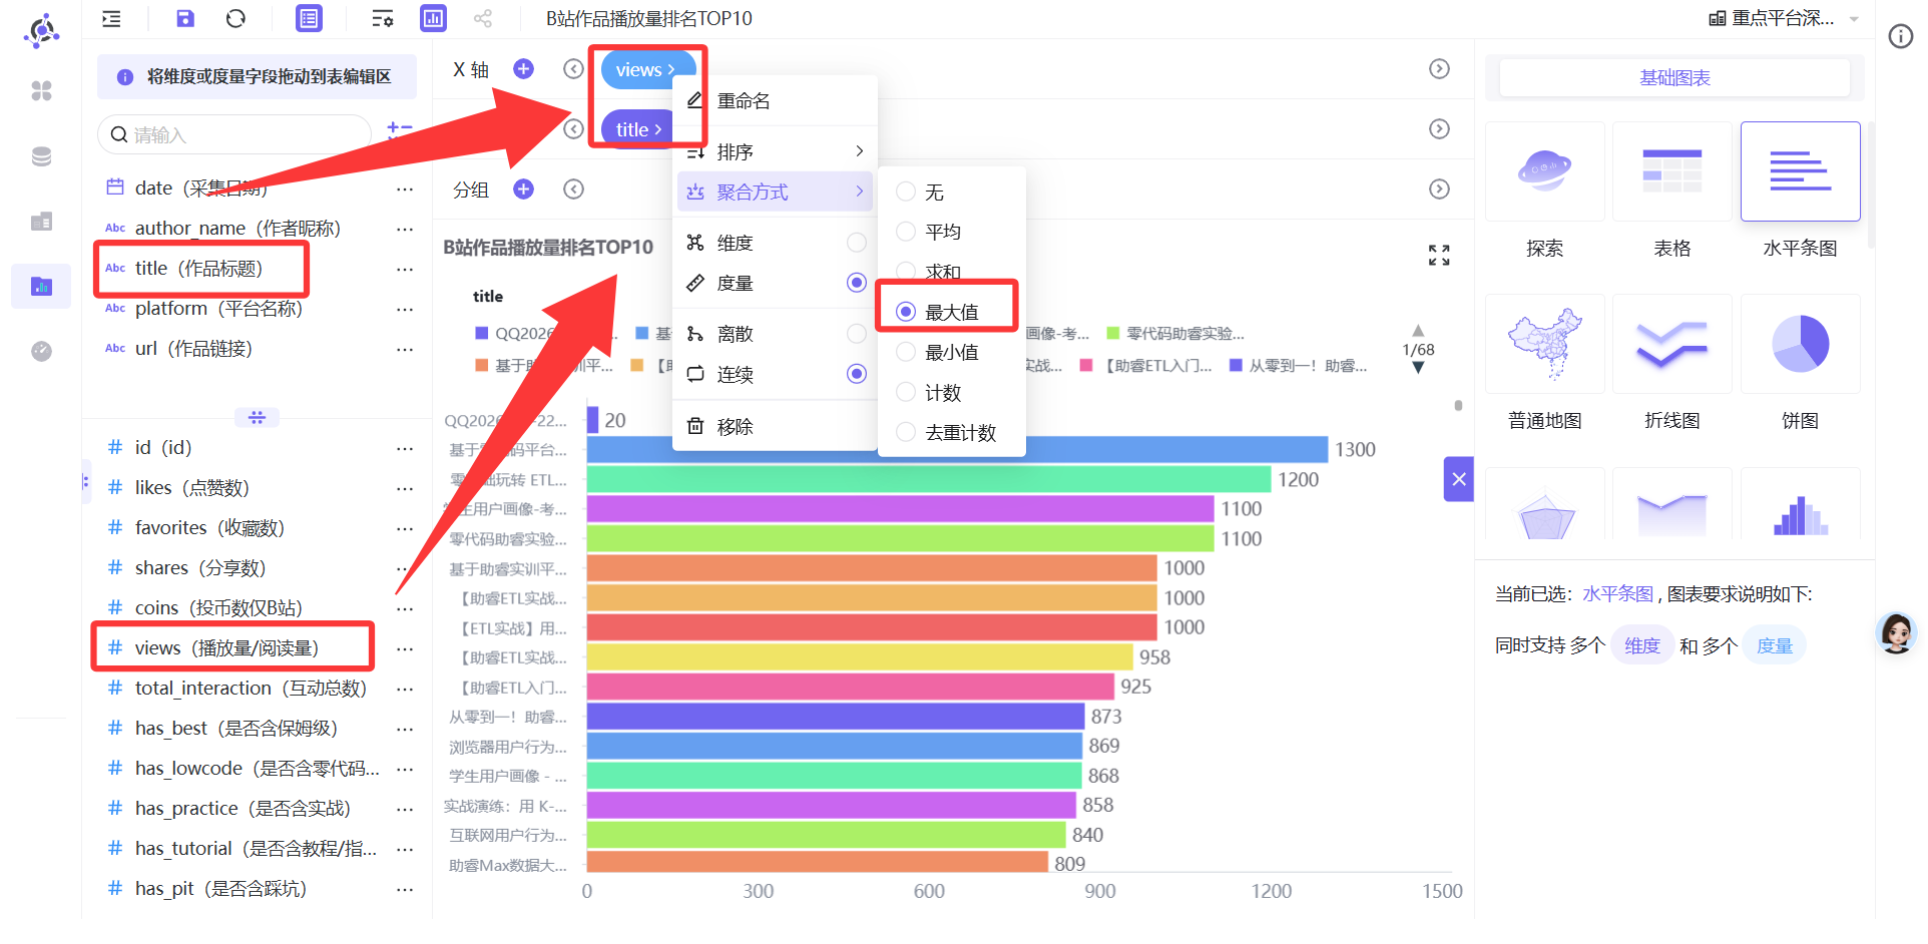Click the 水平条图 link in description
This screenshot has width=1928, height=944.
[1617, 594]
